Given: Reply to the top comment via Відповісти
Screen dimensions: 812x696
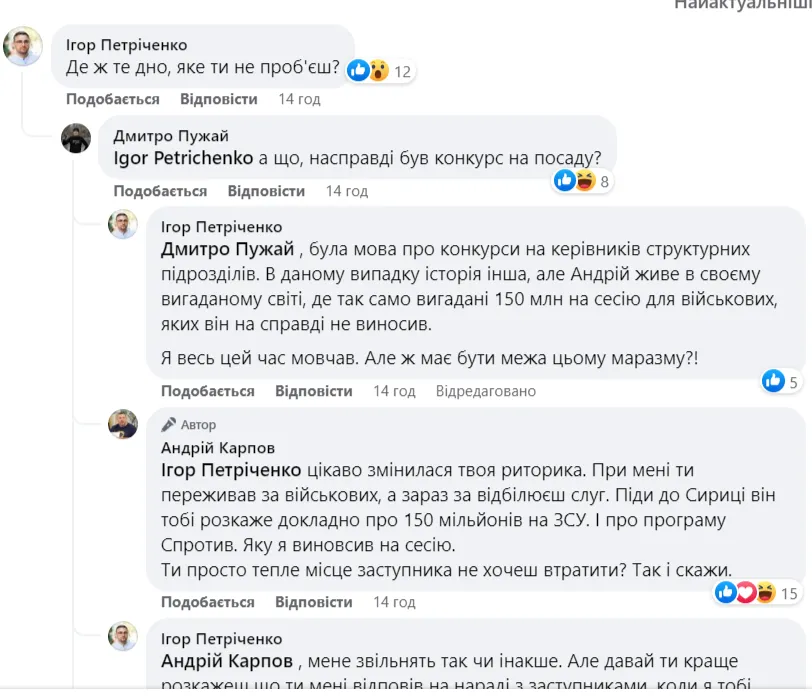Looking at the screenshot, I should (x=219, y=99).
